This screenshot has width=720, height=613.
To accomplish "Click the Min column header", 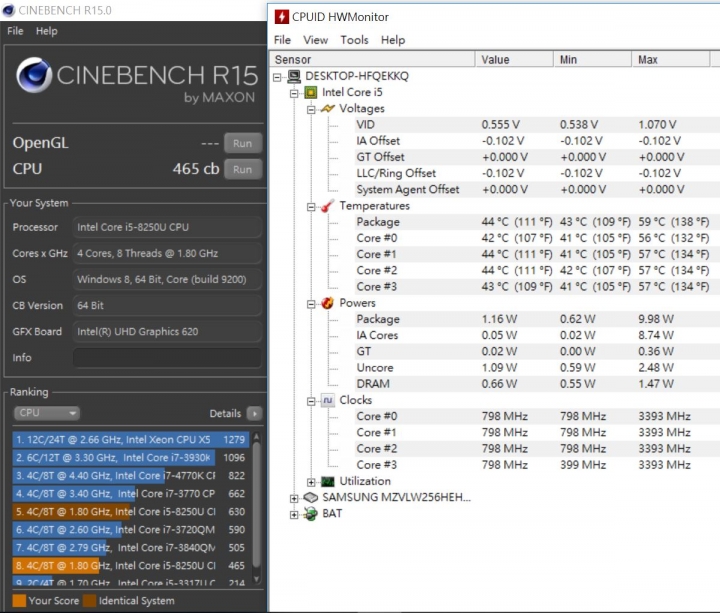I will click(x=592, y=60).
